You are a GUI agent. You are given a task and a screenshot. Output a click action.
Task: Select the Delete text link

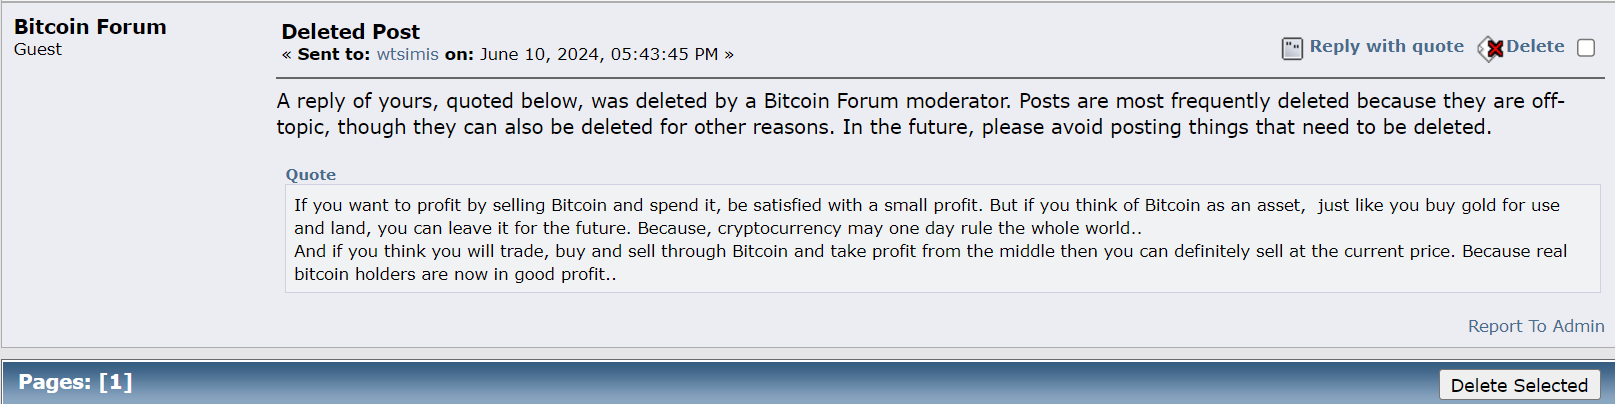(1535, 46)
